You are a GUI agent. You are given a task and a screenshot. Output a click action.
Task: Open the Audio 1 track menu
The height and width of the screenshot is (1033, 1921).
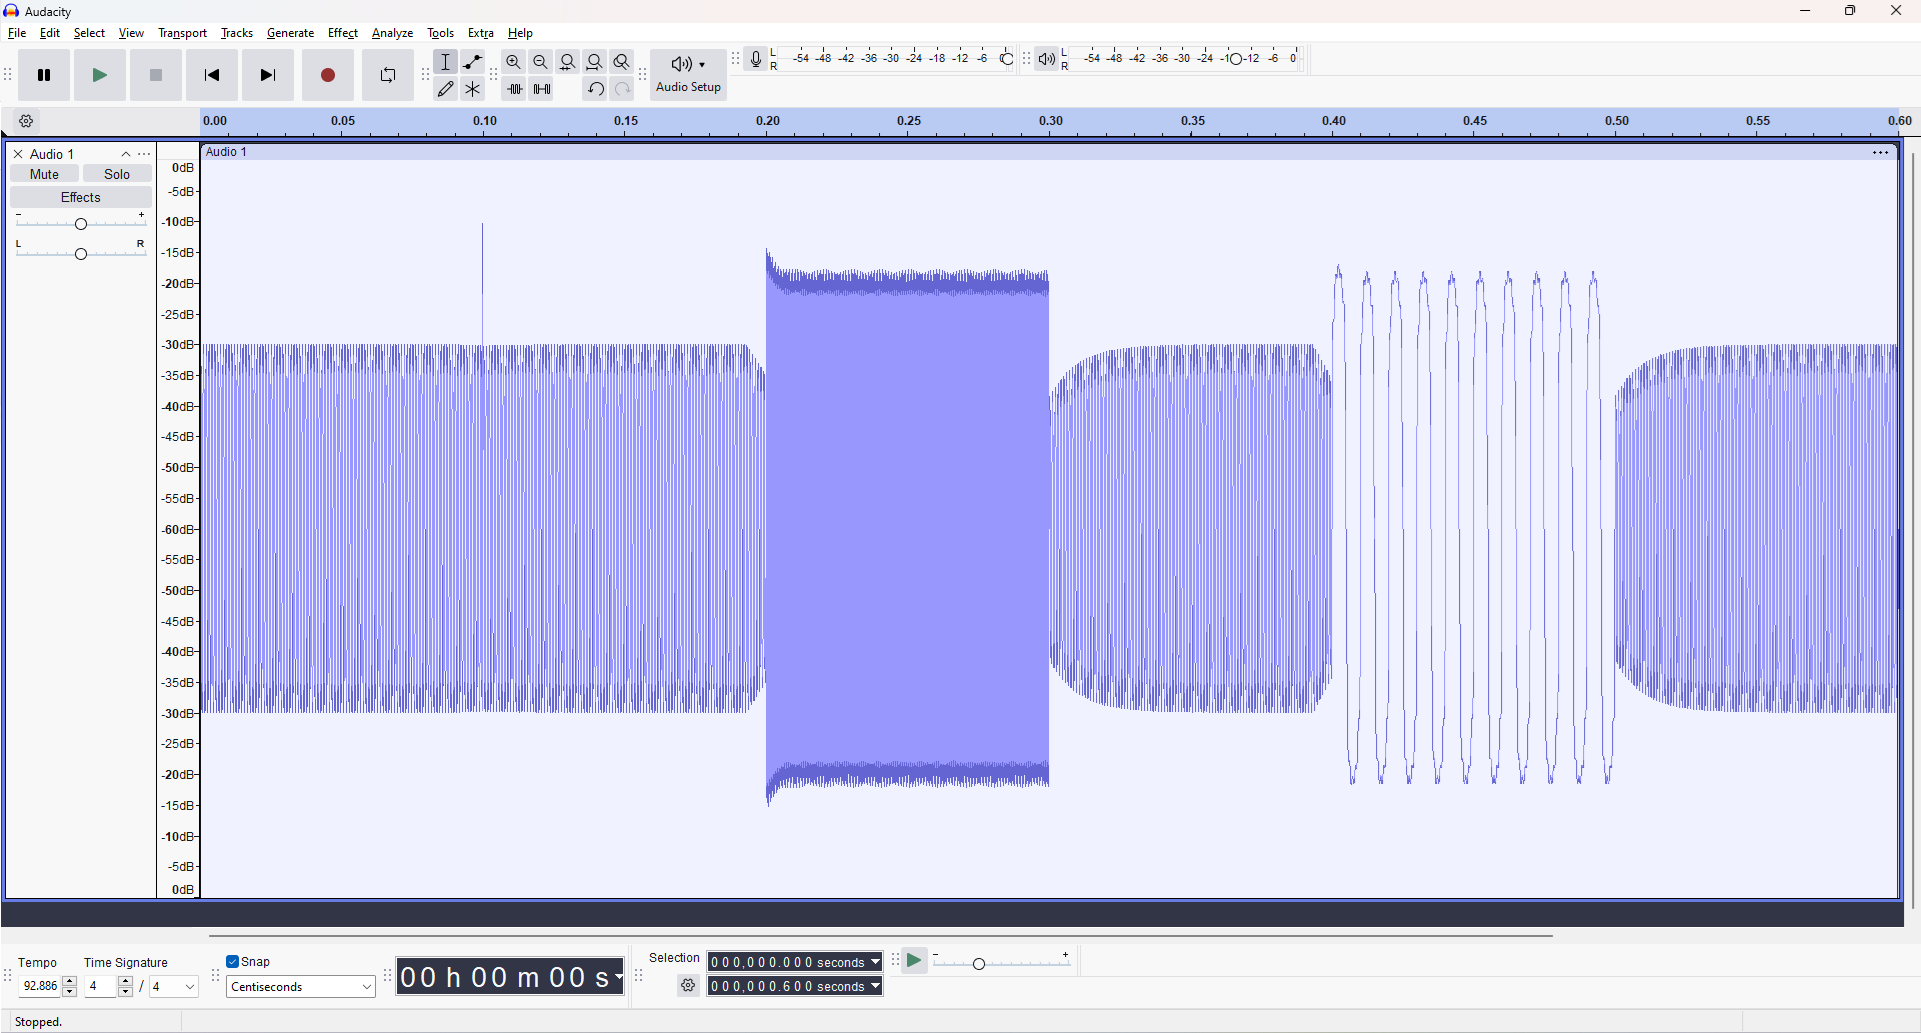pos(144,153)
